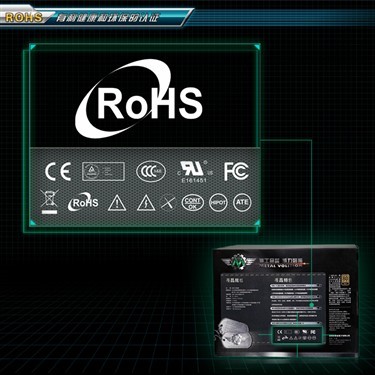Viewport: 375px width, 375px height.
Task: Click the ROHS banner label at top
Action: pos(24,17)
